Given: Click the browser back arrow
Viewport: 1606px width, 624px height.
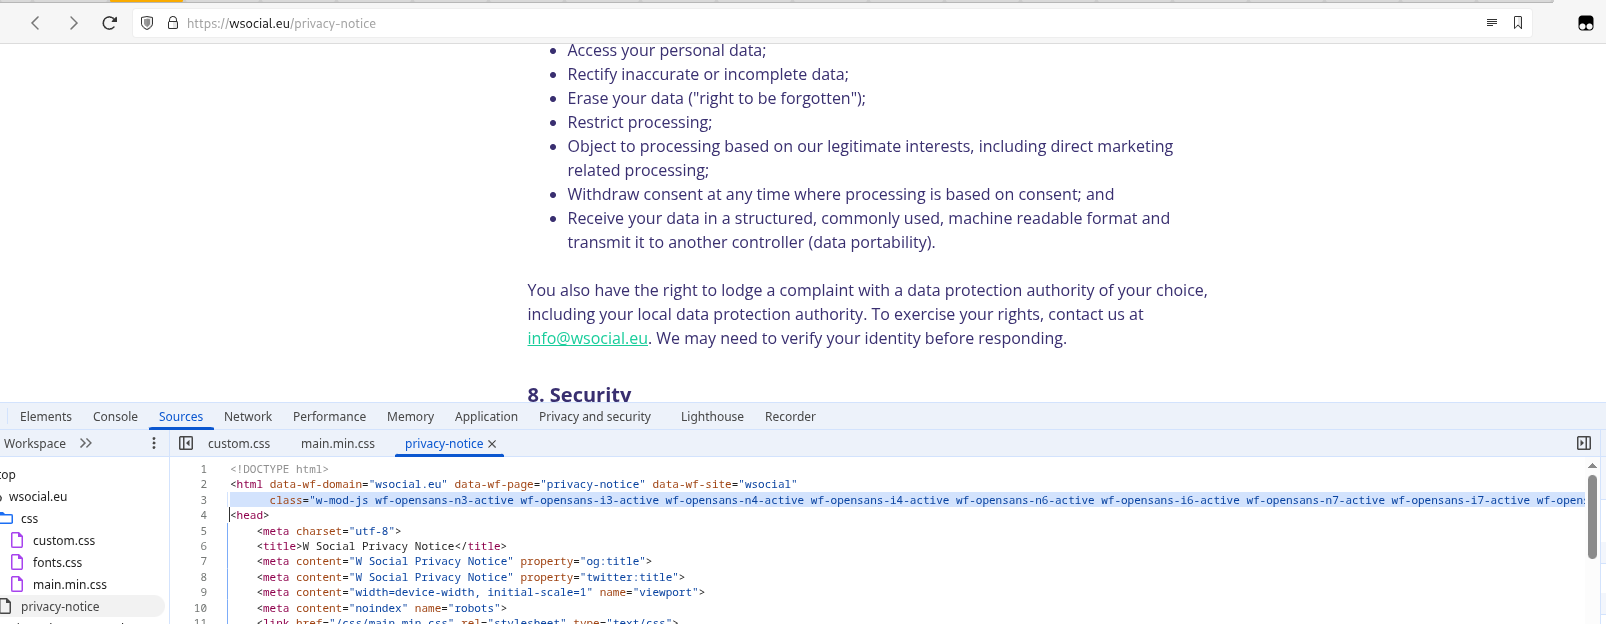Looking at the screenshot, I should 36,23.
